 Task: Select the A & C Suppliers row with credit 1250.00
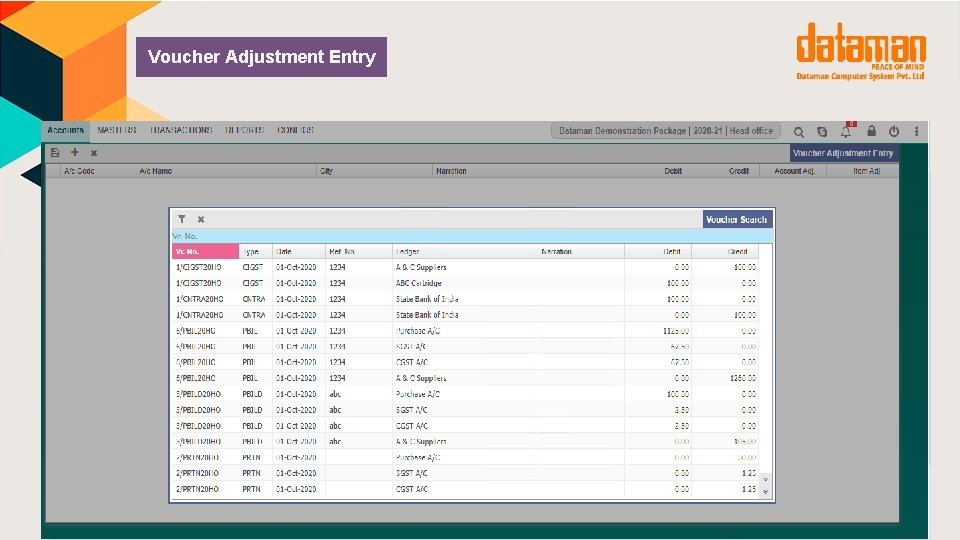(465, 378)
